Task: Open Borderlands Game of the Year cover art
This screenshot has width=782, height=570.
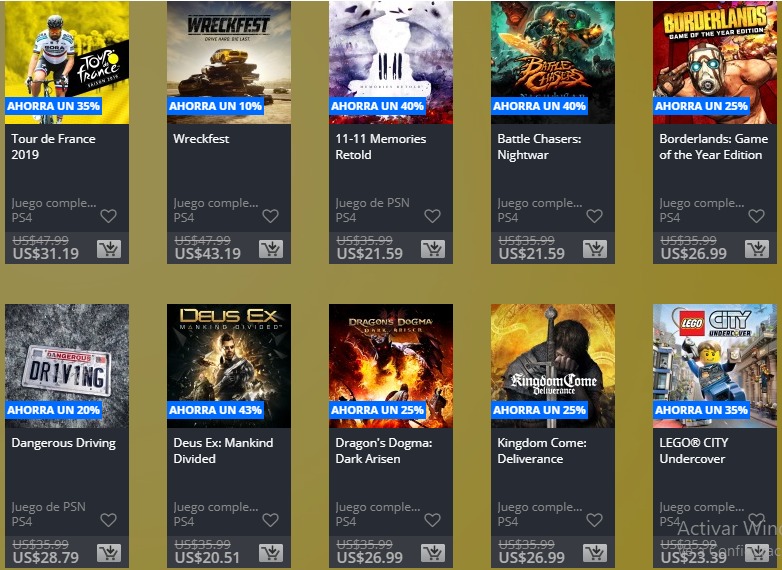Action: 715,62
